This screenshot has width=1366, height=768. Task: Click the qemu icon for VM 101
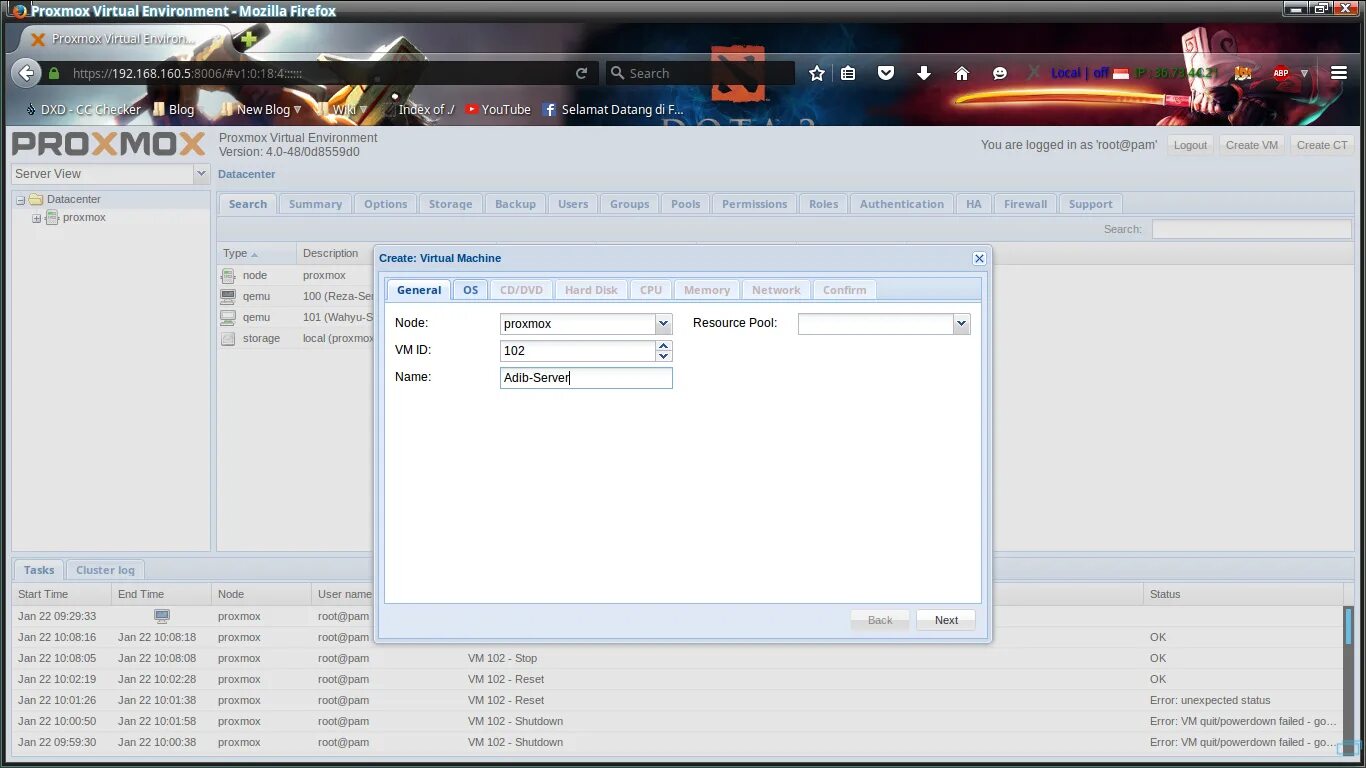(x=228, y=317)
